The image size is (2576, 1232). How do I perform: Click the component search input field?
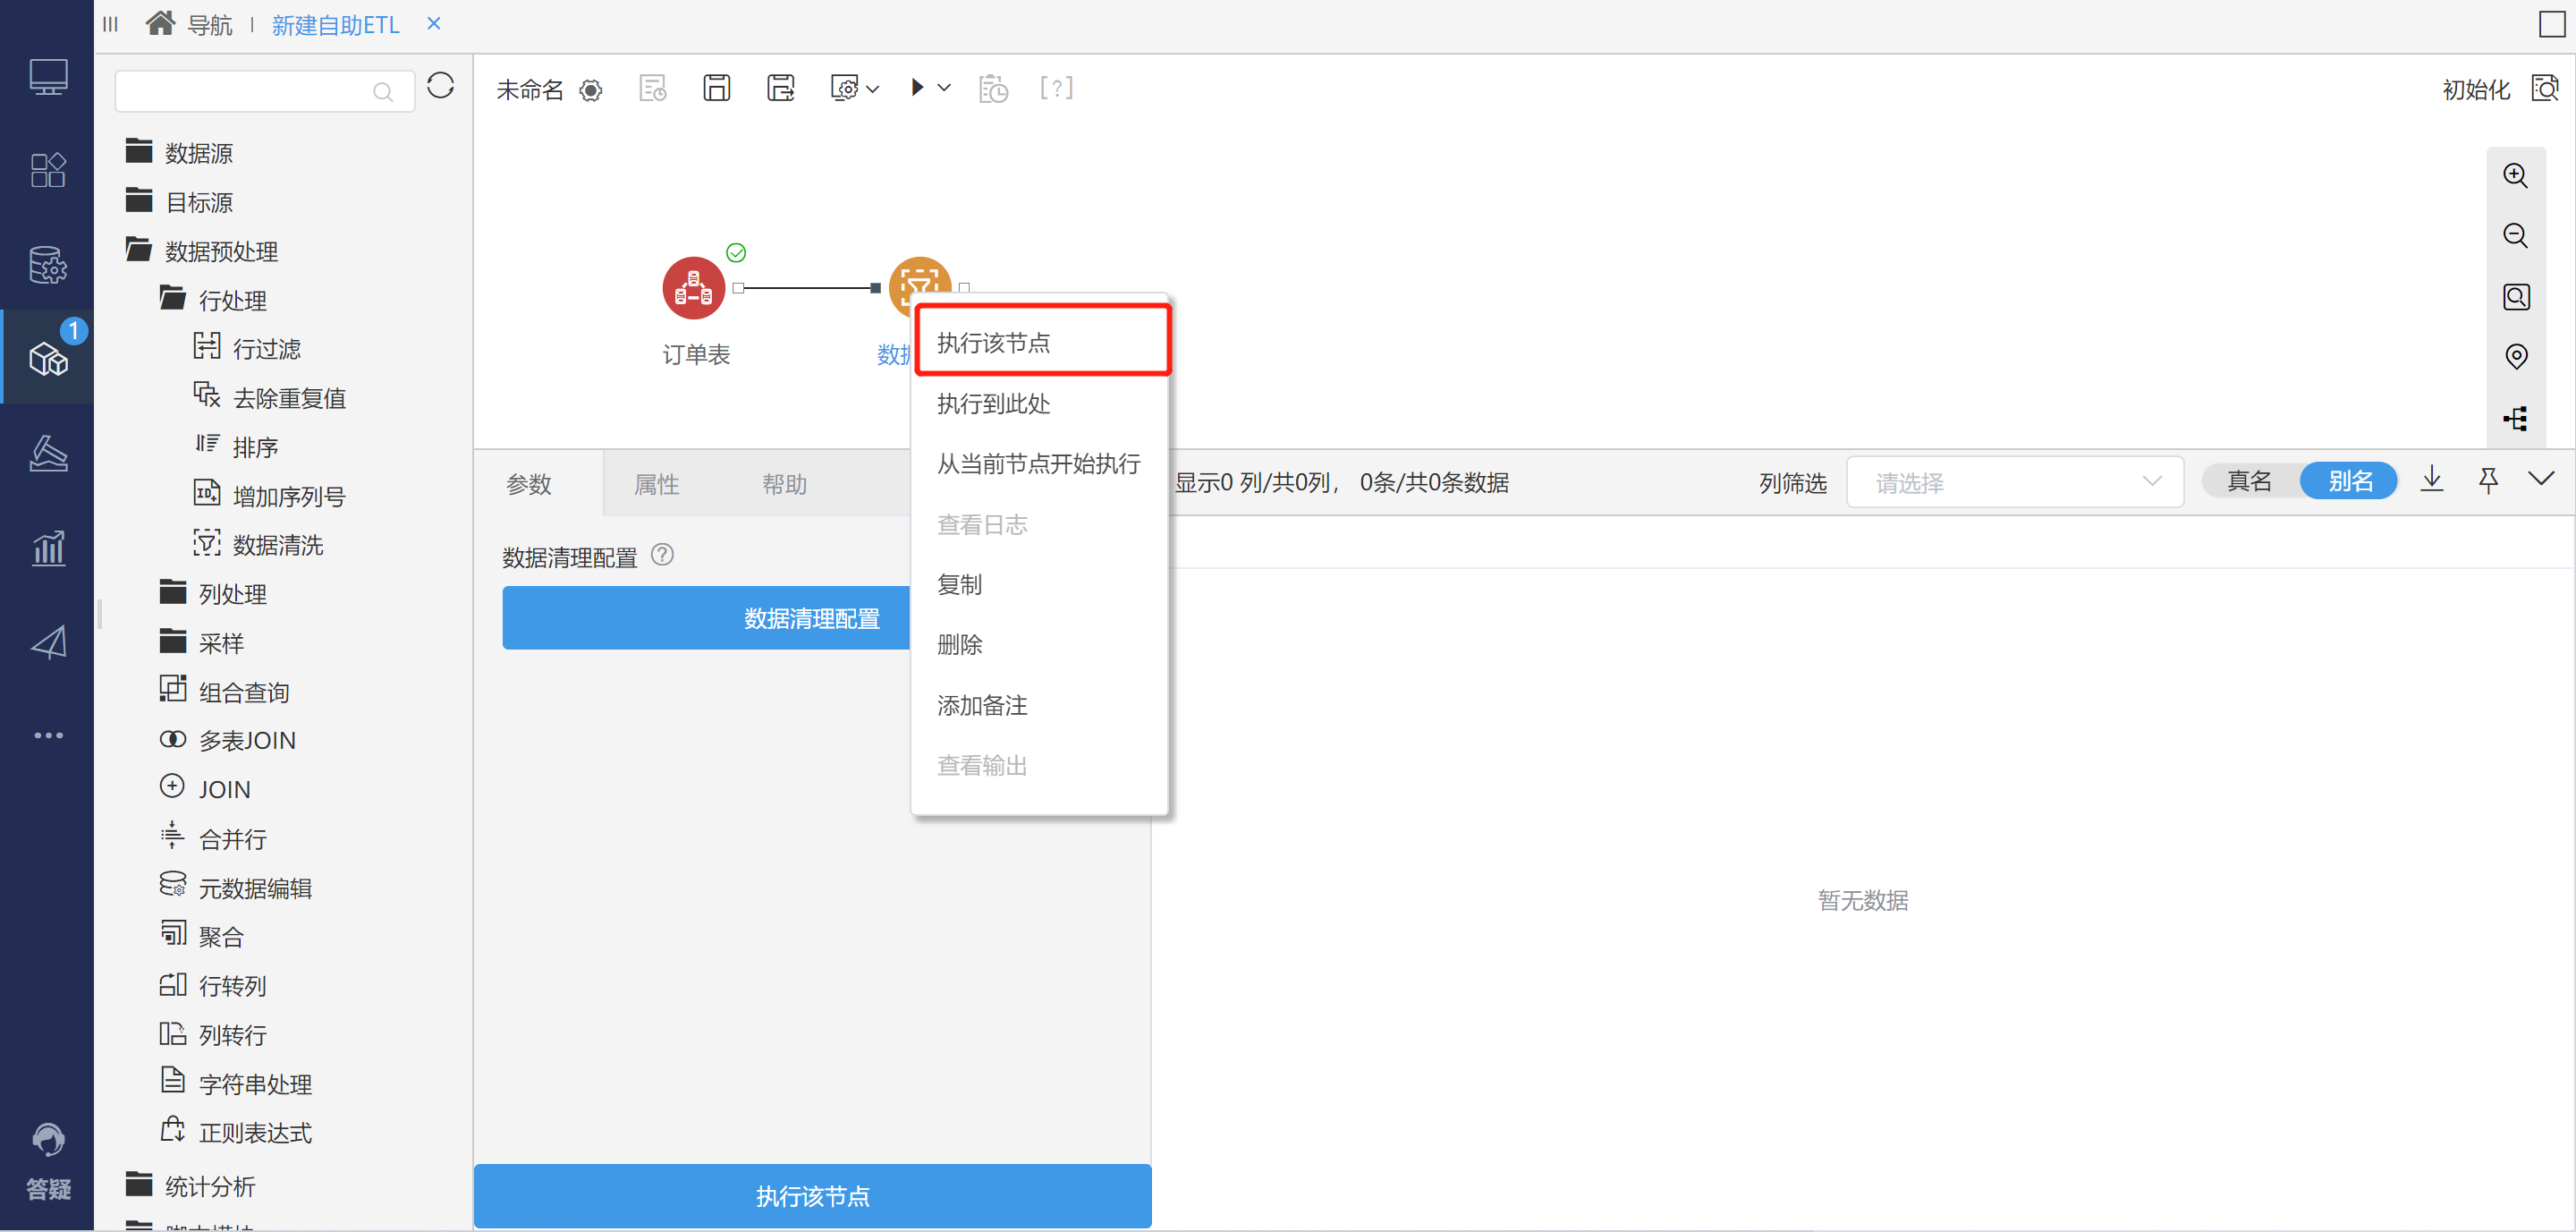[x=265, y=91]
